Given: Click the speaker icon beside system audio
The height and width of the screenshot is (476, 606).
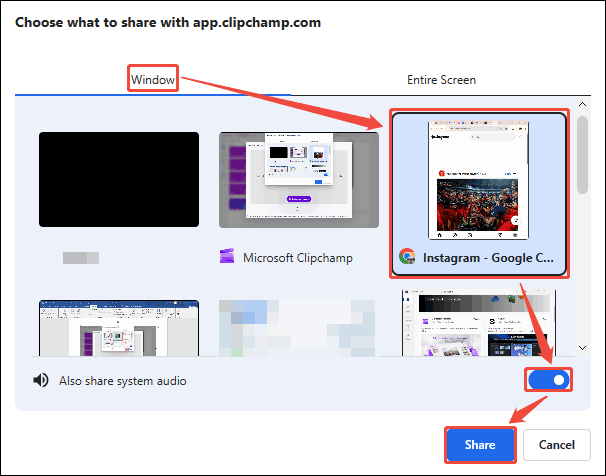Looking at the screenshot, I should click(41, 381).
